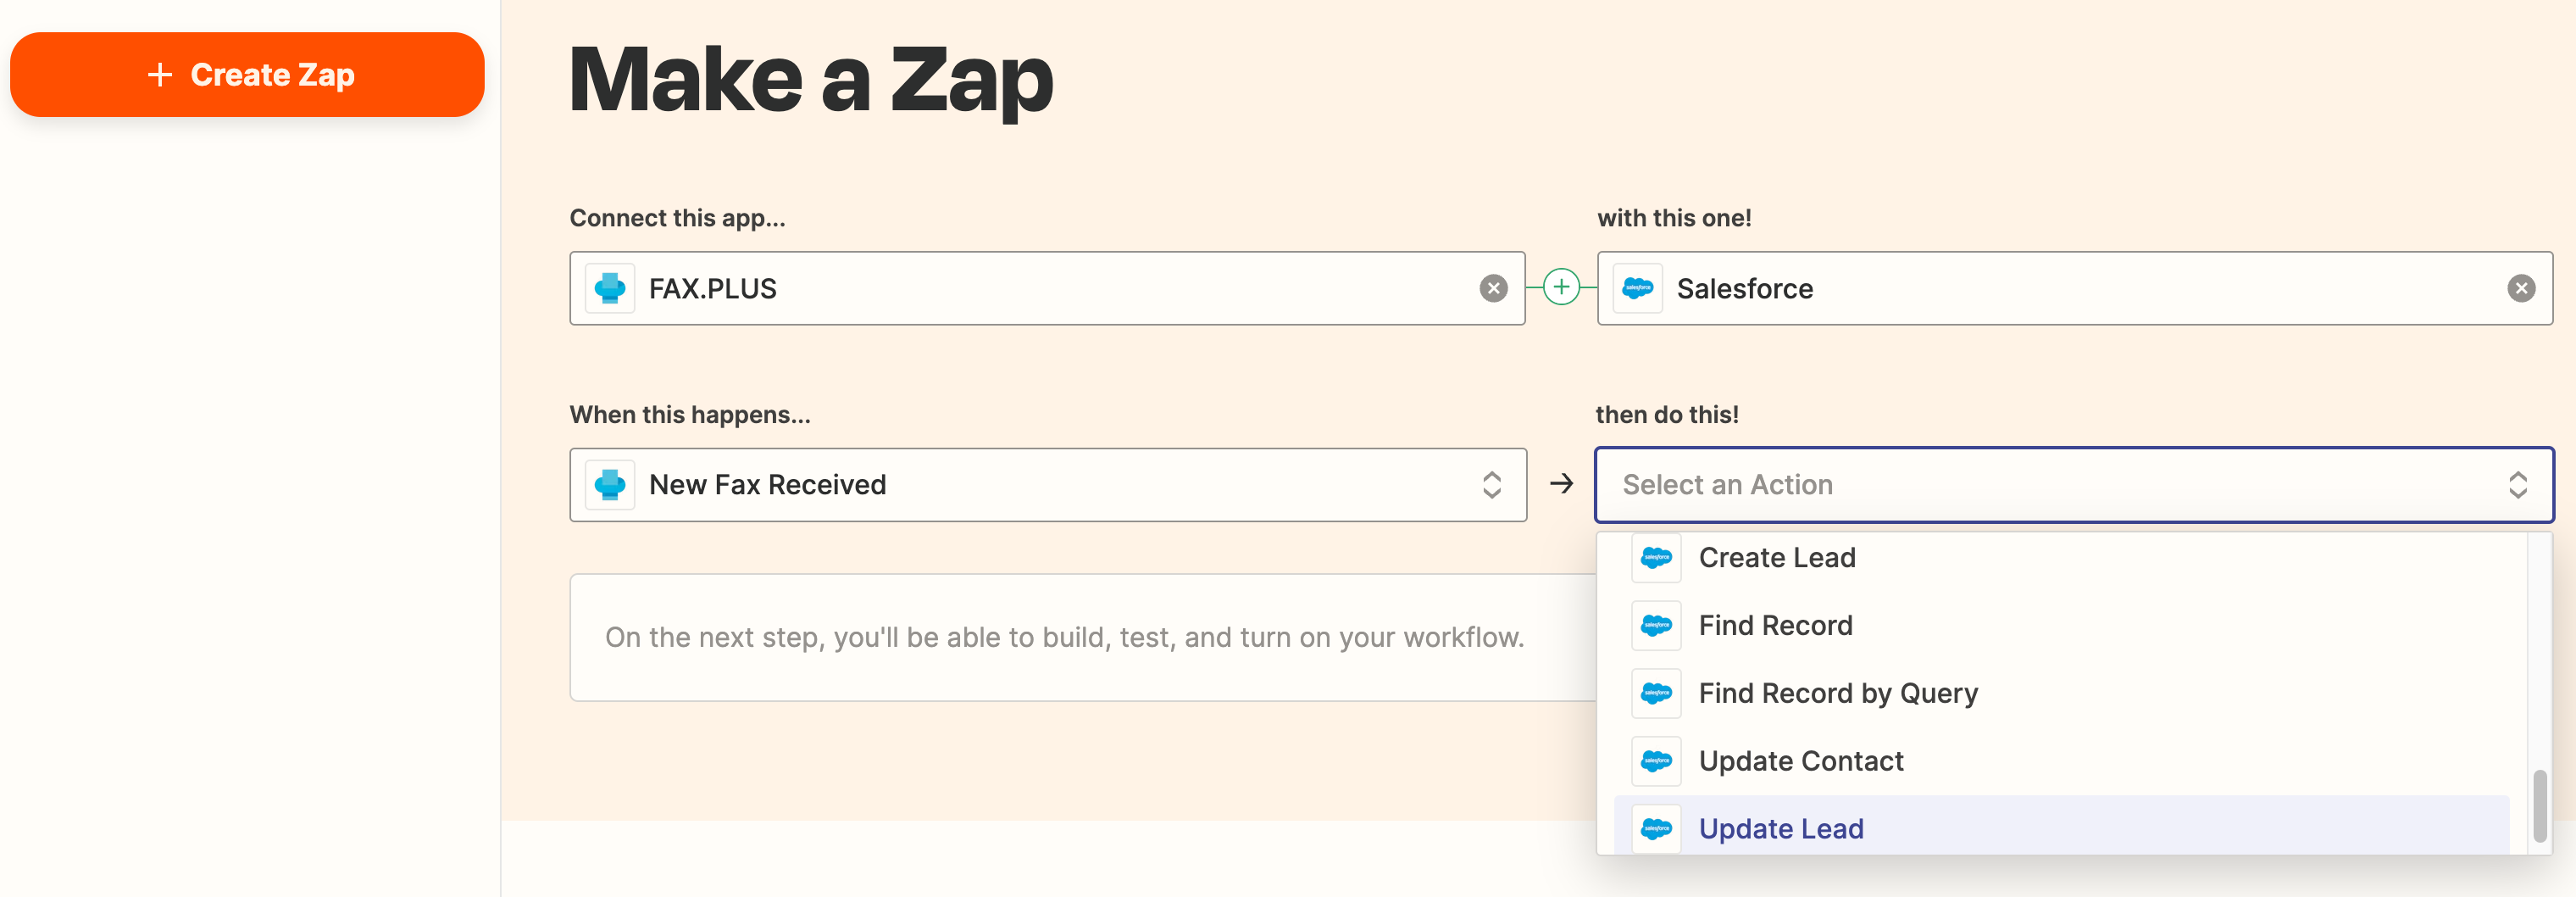Click the Select an Action field
The width and height of the screenshot is (2576, 897).
click(x=2074, y=485)
